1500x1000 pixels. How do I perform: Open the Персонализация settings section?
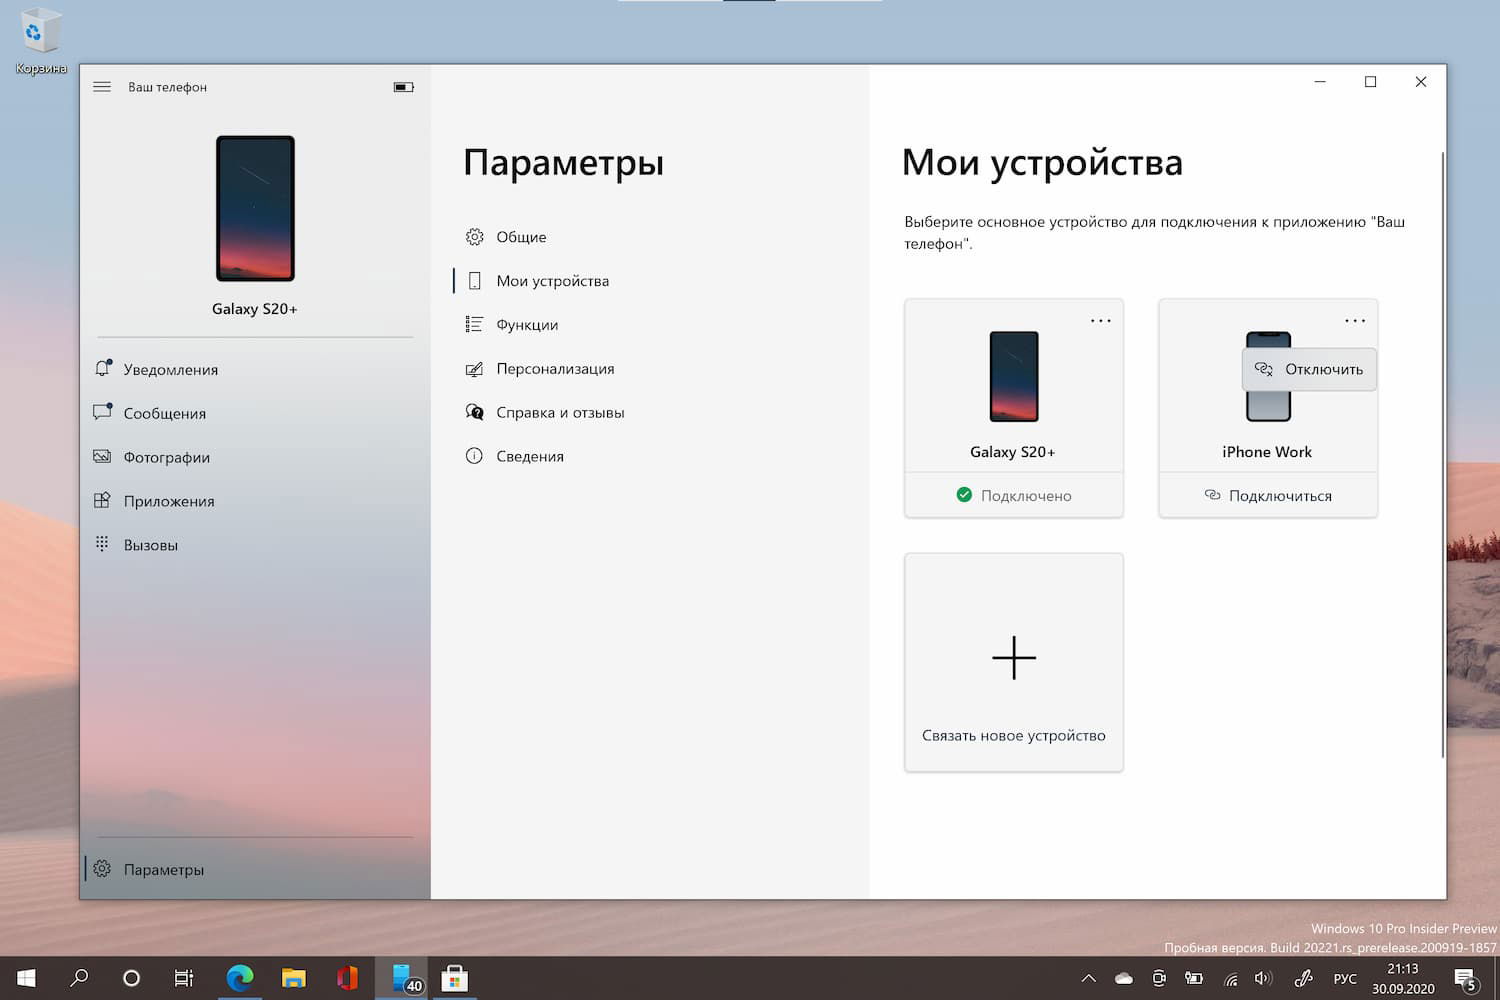(650, 369)
